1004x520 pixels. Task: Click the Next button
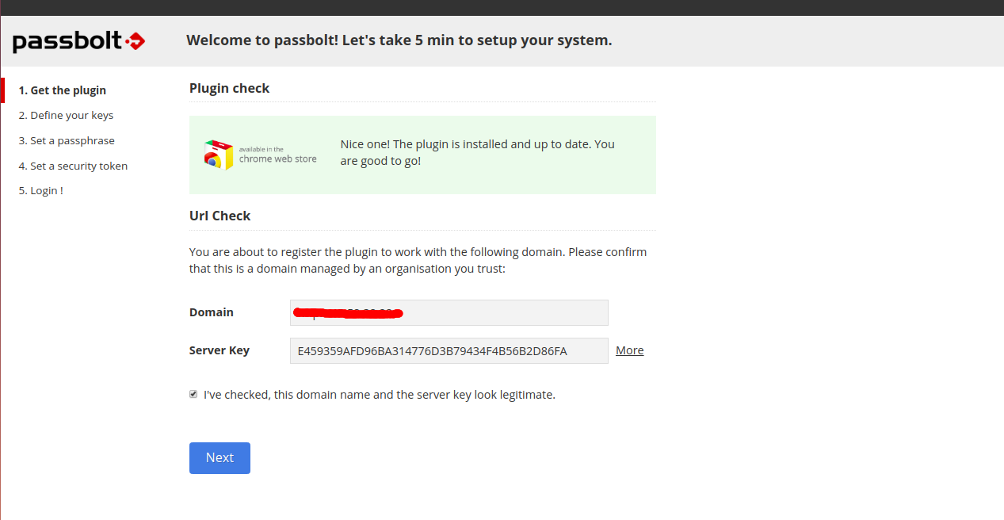coord(220,458)
